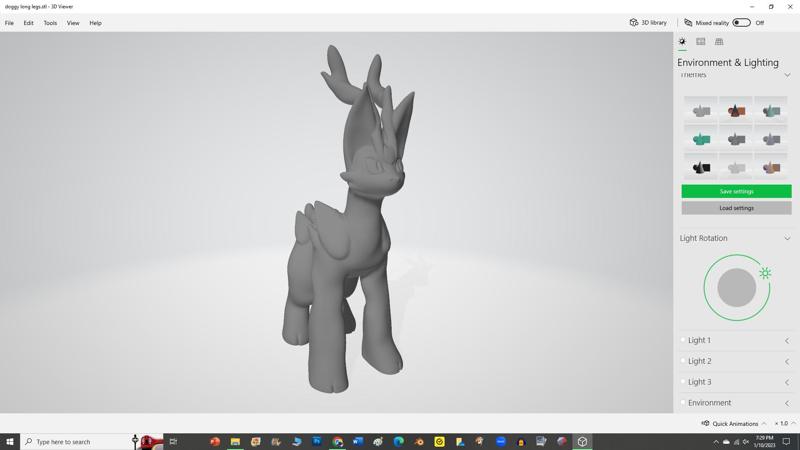Toggle the Environment checkbox

683,403
